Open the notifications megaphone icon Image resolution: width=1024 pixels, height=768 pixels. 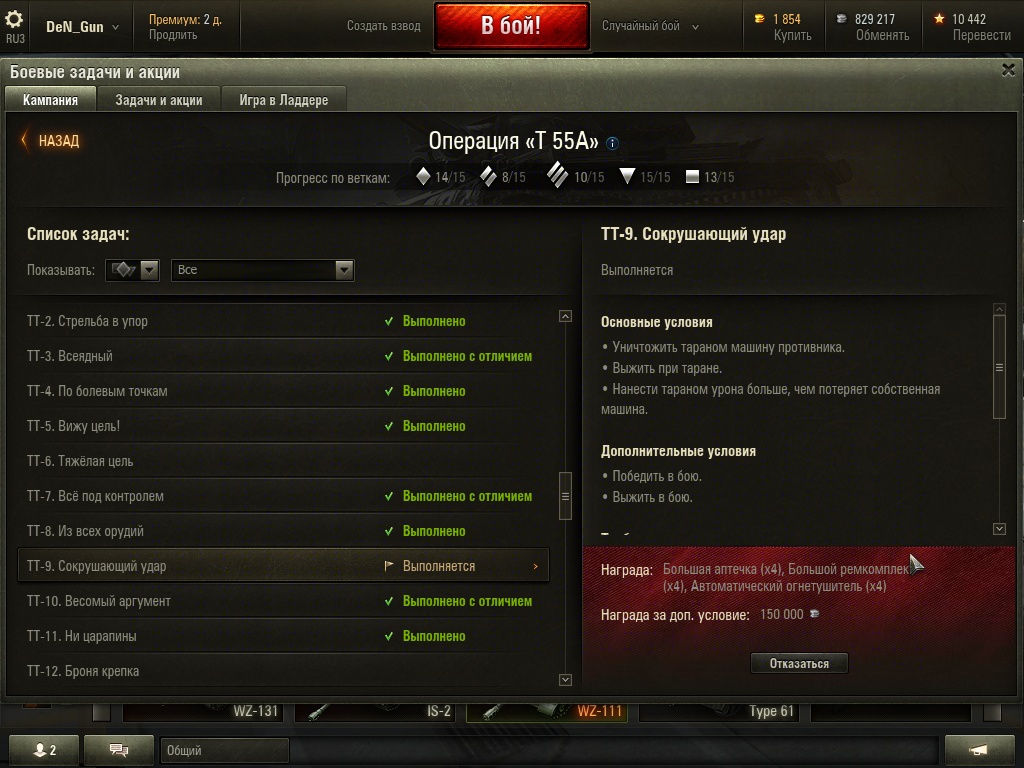[979, 750]
